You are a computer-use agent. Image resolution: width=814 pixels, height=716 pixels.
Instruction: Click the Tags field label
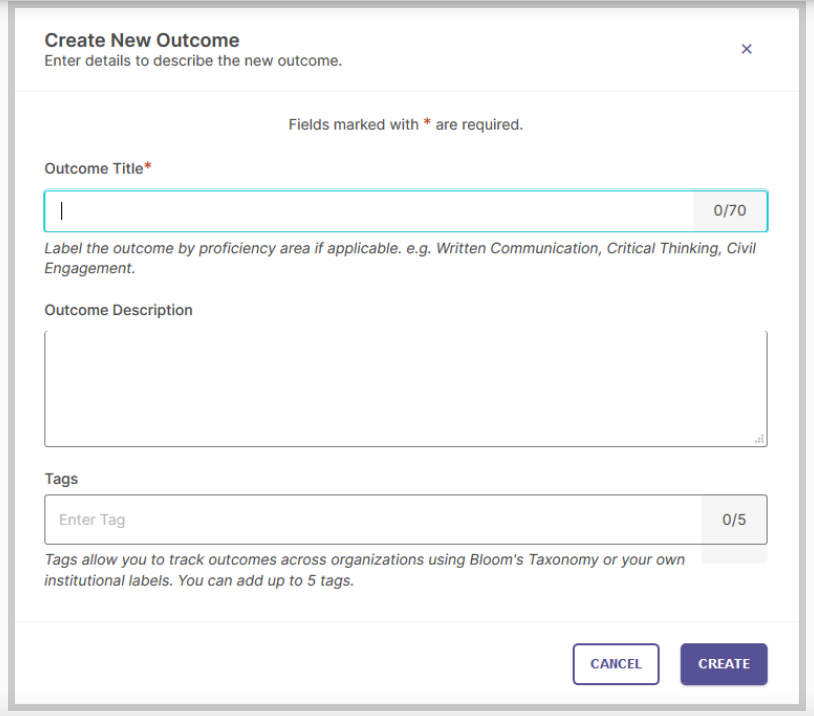tap(61, 478)
